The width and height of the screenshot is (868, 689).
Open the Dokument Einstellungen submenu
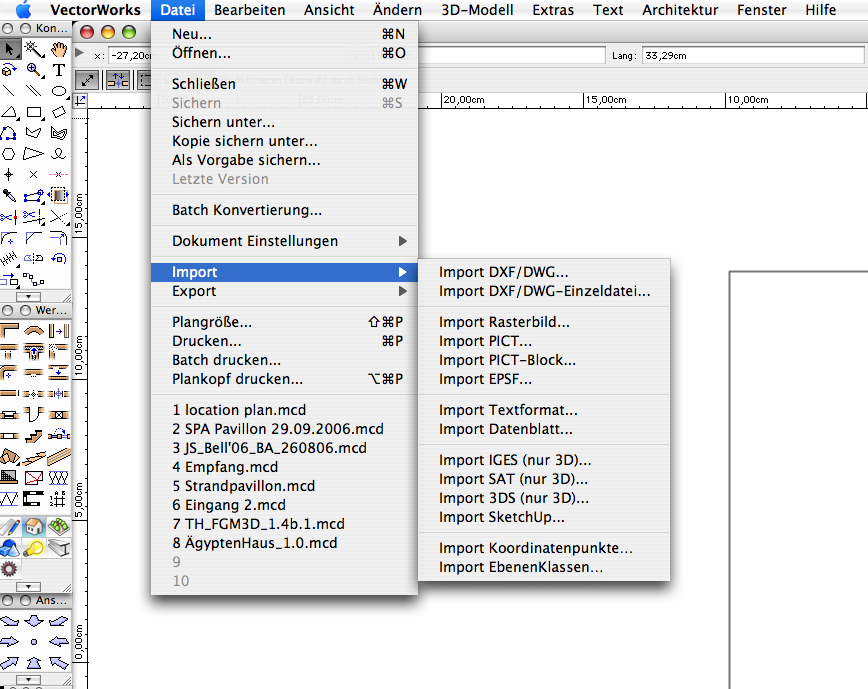[x=284, y=241]
